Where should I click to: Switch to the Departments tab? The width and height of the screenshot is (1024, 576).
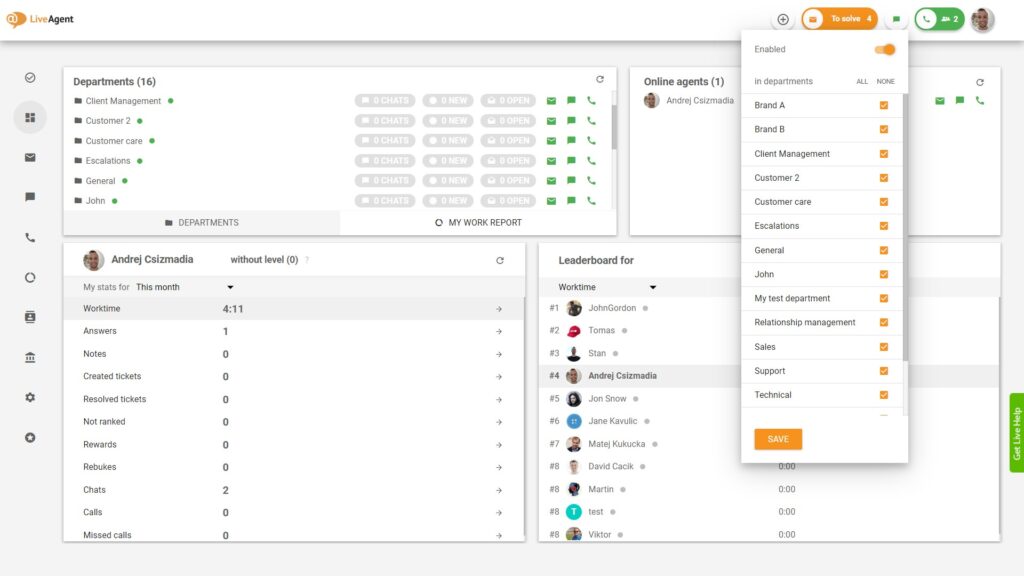[x=201, y=223]
